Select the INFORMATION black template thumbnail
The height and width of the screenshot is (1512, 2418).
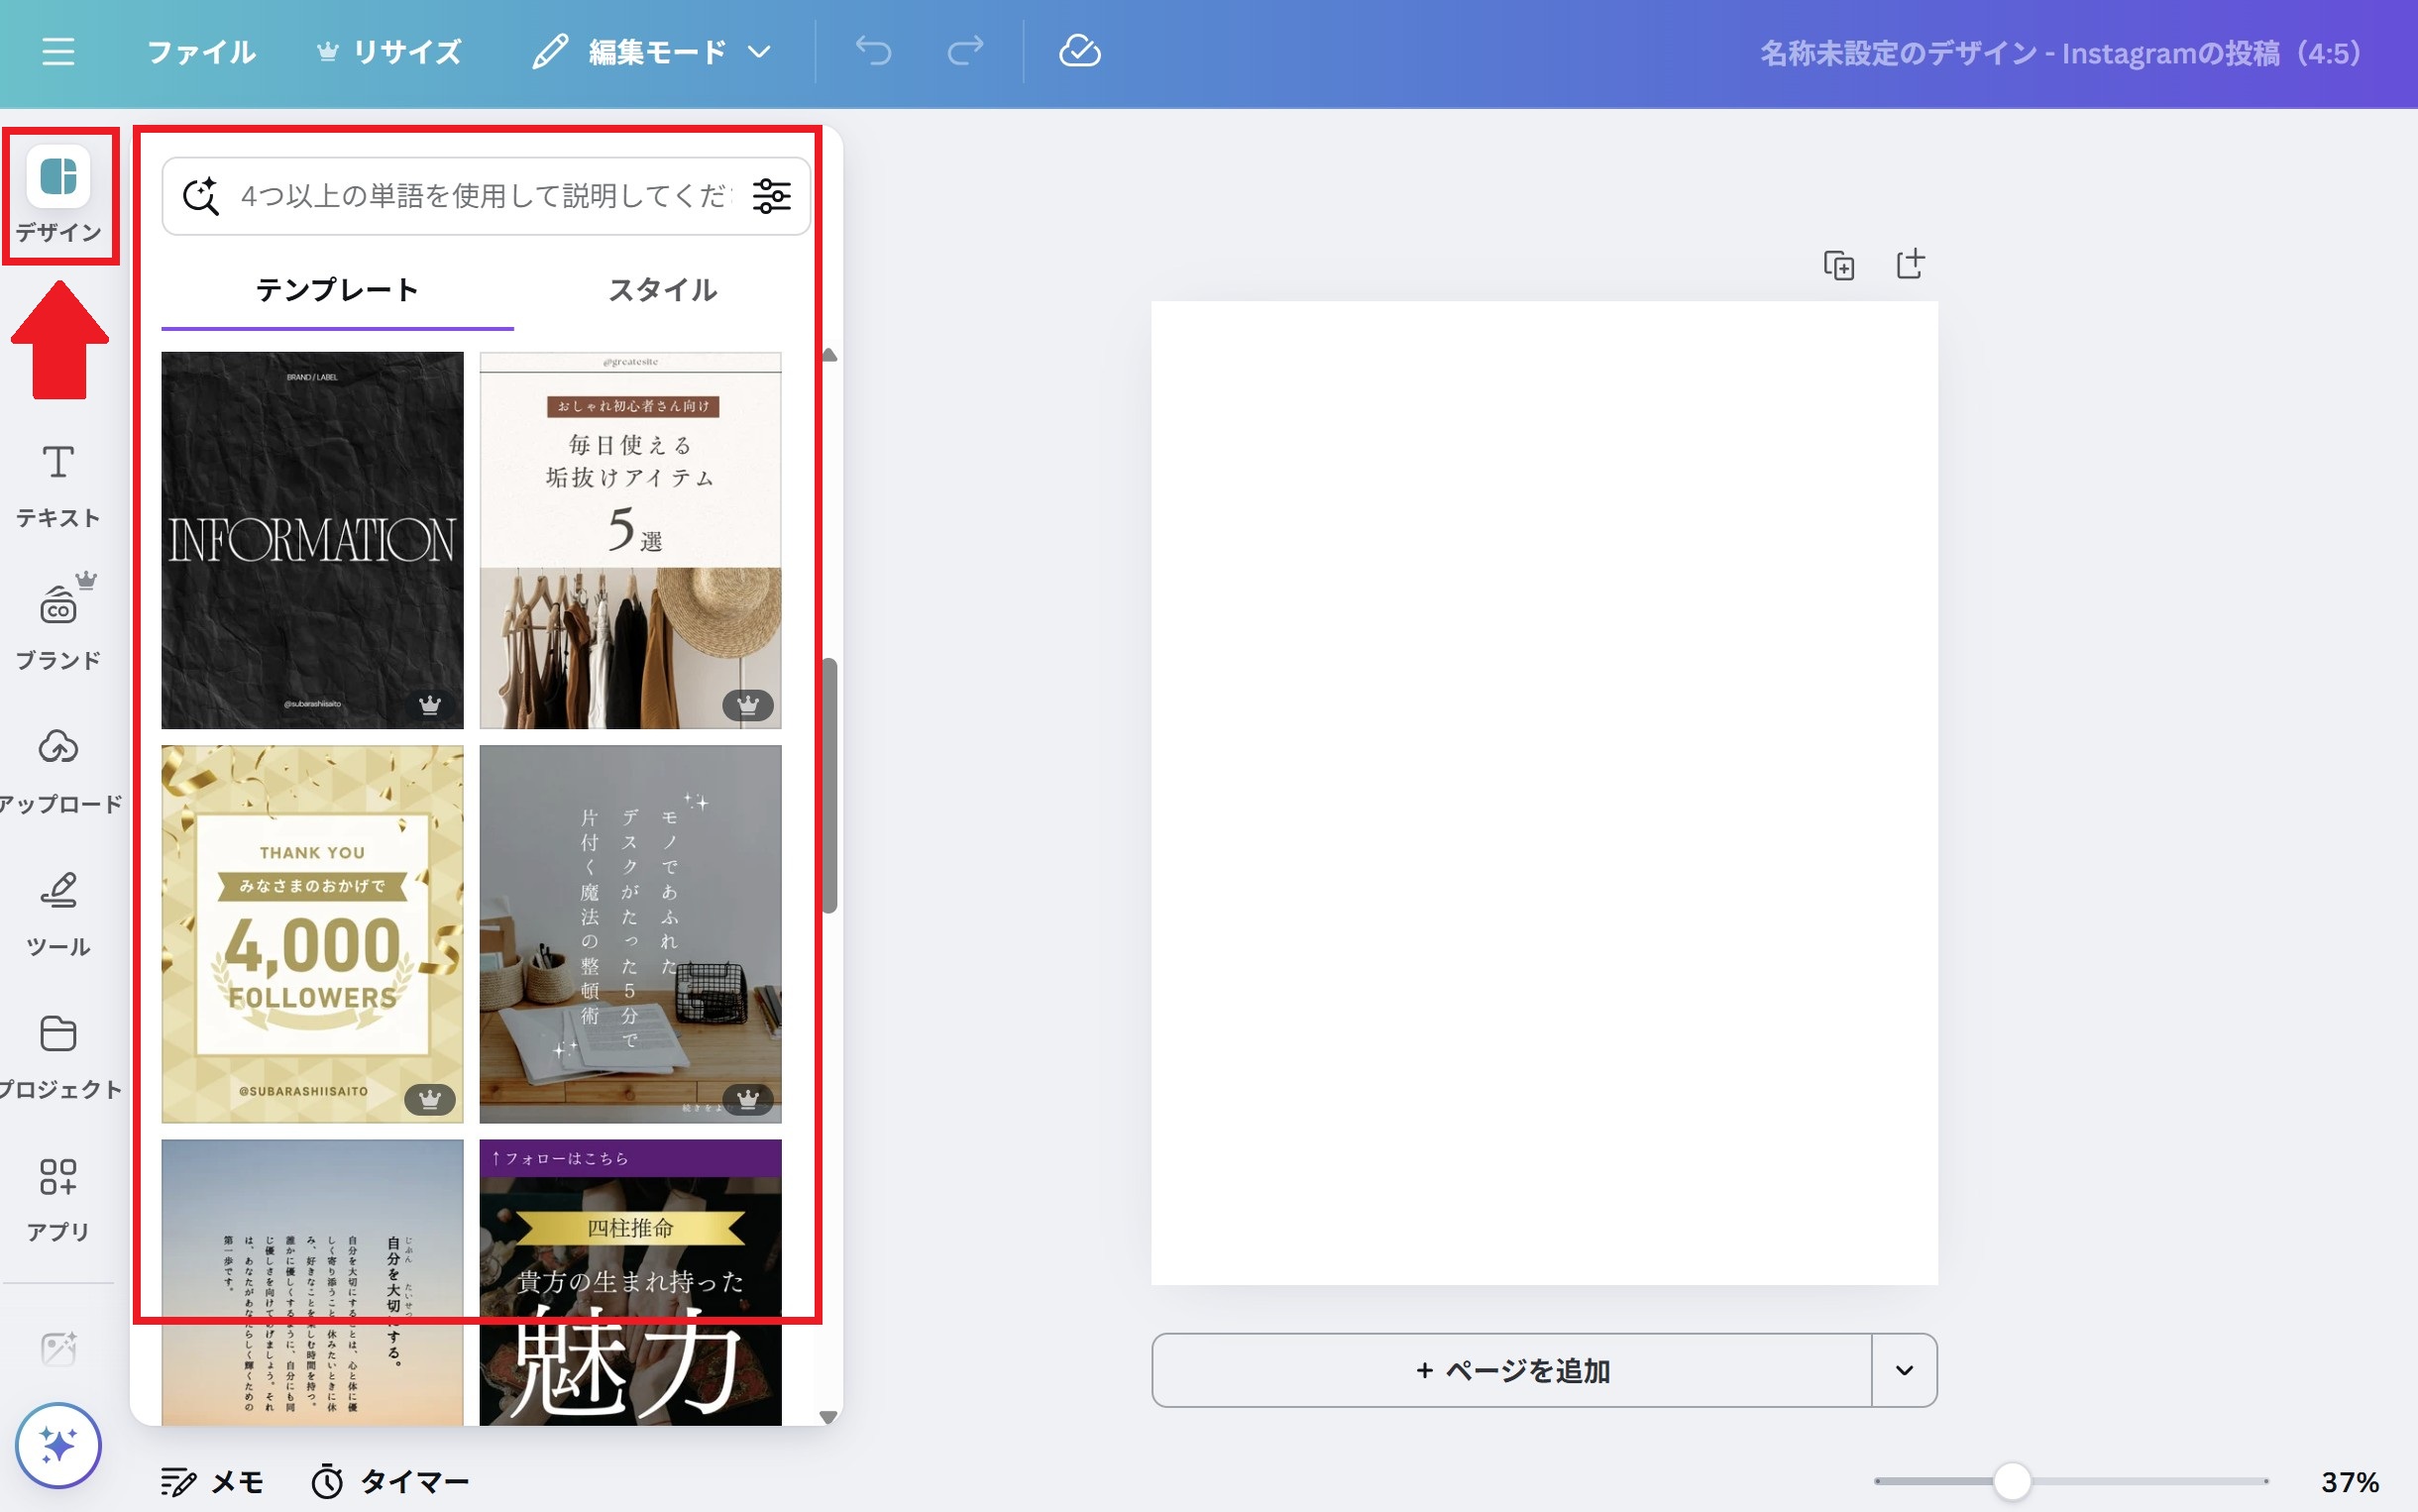(x=312, y=540)
